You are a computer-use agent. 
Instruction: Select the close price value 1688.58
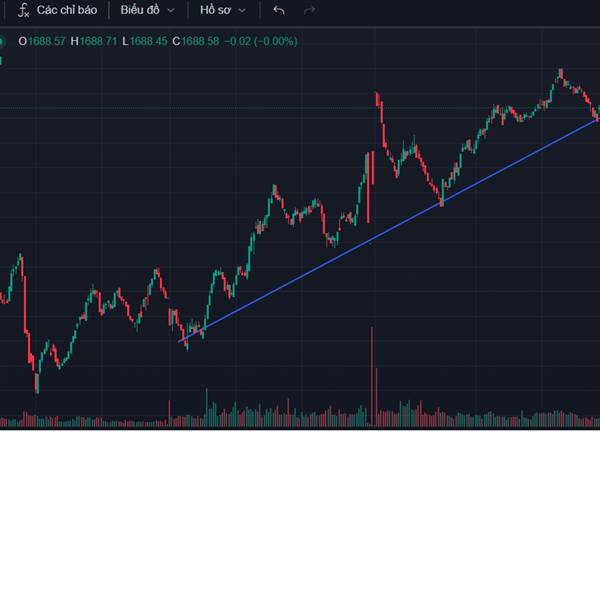click(200, 41)
